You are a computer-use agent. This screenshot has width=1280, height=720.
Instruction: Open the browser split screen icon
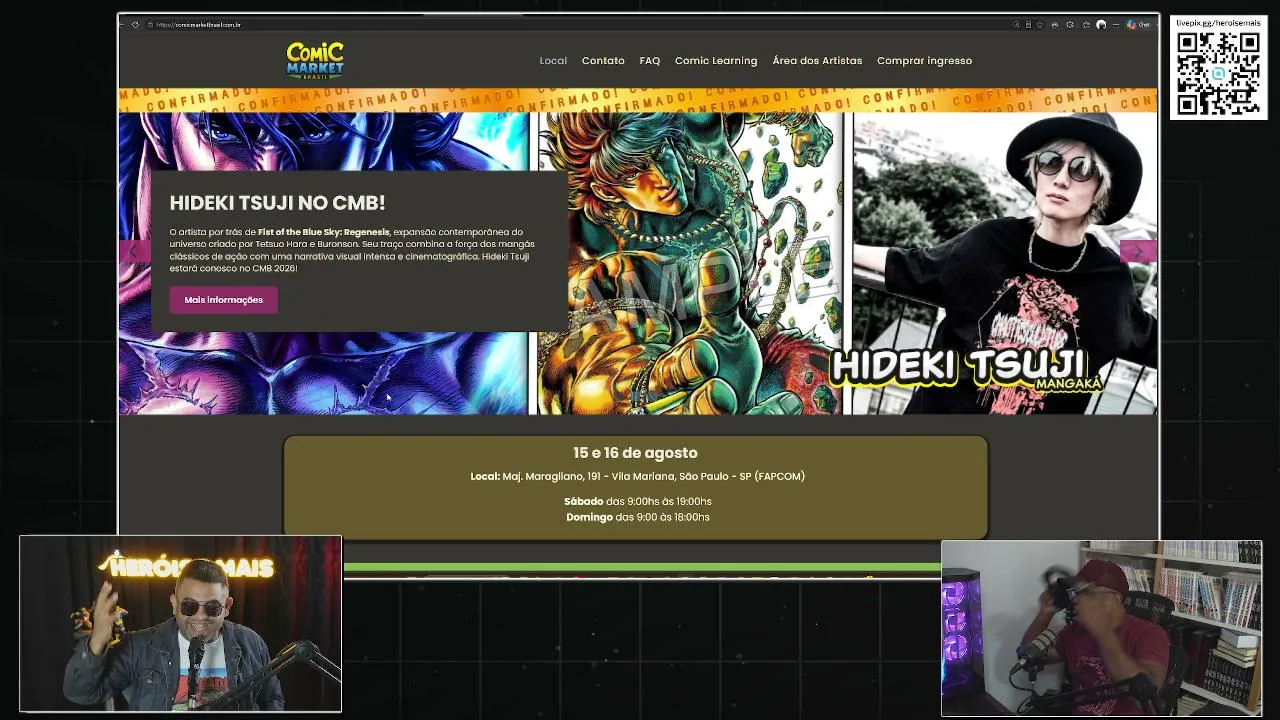click(x=1028, y=24)
